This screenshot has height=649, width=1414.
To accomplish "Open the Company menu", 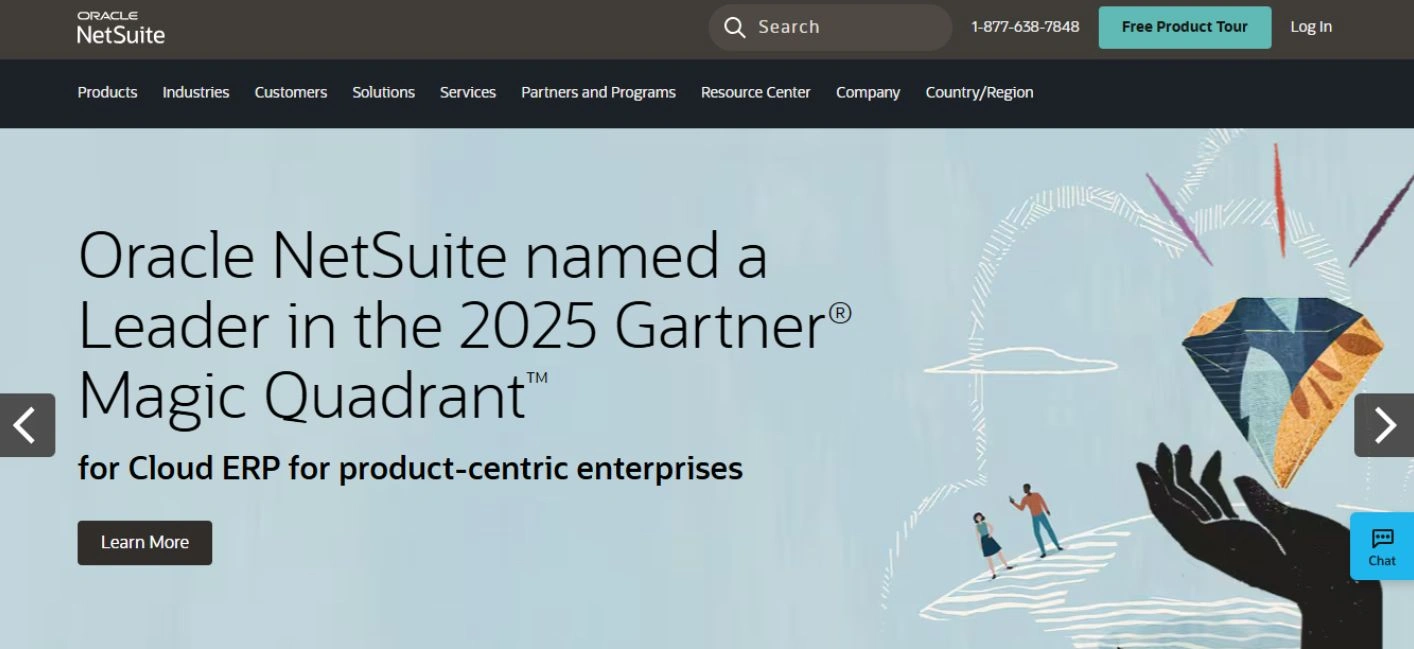I will pyautogui.click(x=868, y=92).
